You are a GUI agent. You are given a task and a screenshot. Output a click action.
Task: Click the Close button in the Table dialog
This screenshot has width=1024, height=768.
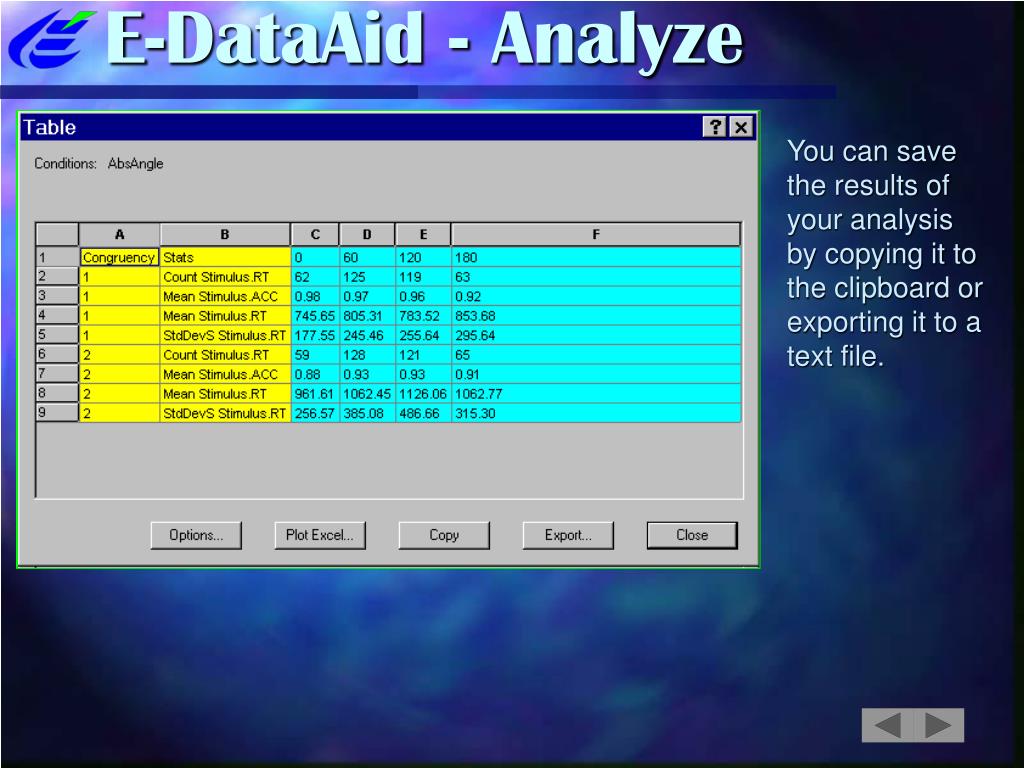(692, 536)
